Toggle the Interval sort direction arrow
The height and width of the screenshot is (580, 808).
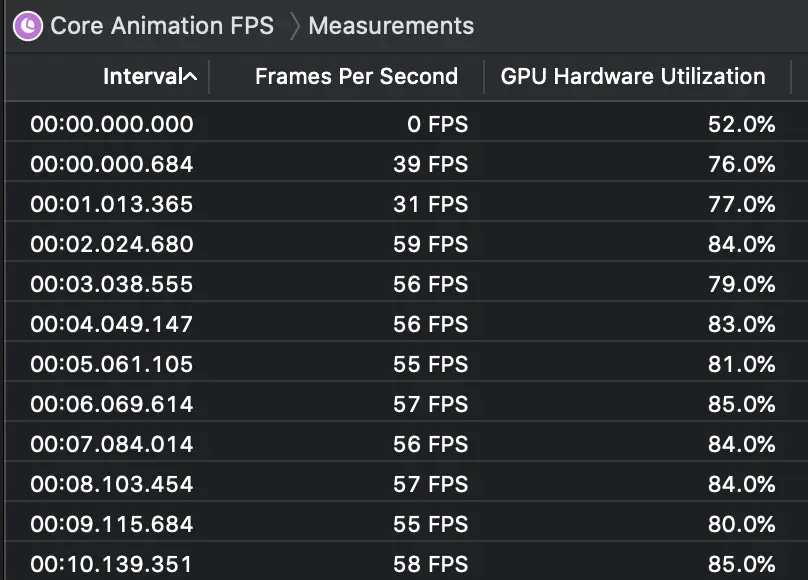coord(190,76)
